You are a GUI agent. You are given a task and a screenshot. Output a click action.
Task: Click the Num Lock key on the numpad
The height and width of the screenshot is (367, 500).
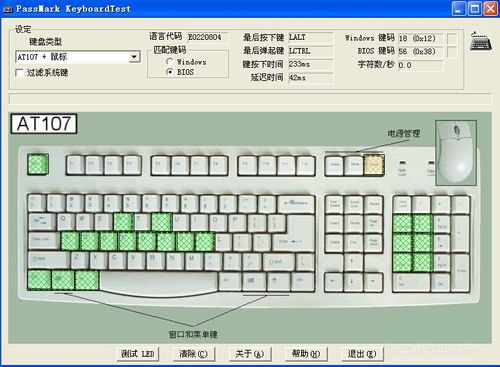402,204
